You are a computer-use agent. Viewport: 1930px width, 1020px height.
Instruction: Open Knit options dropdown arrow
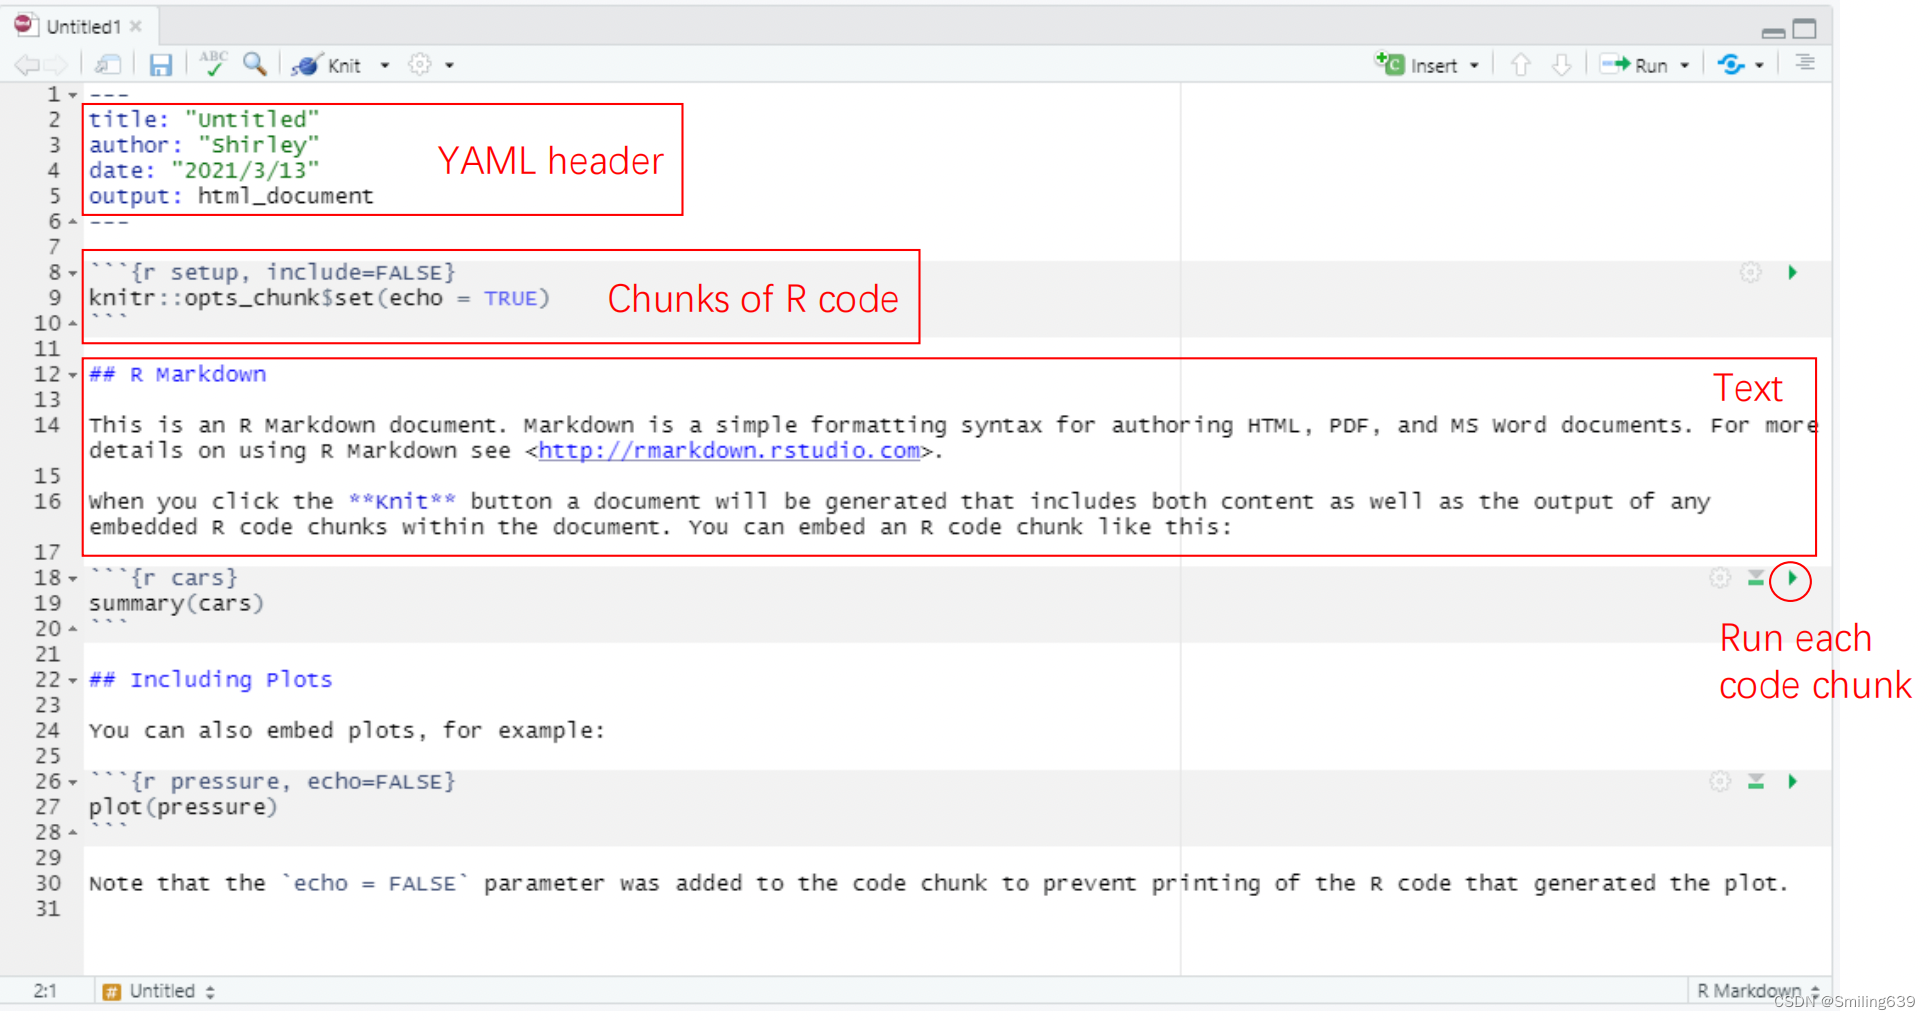[384, 66]
